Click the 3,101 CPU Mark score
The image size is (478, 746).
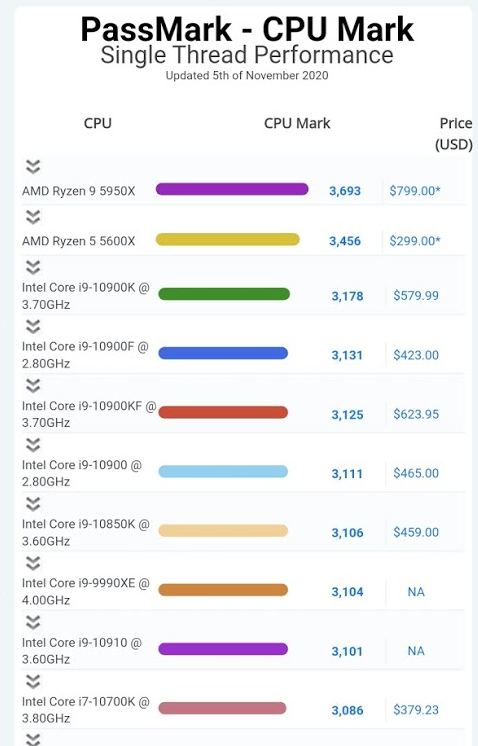[347, 651]
